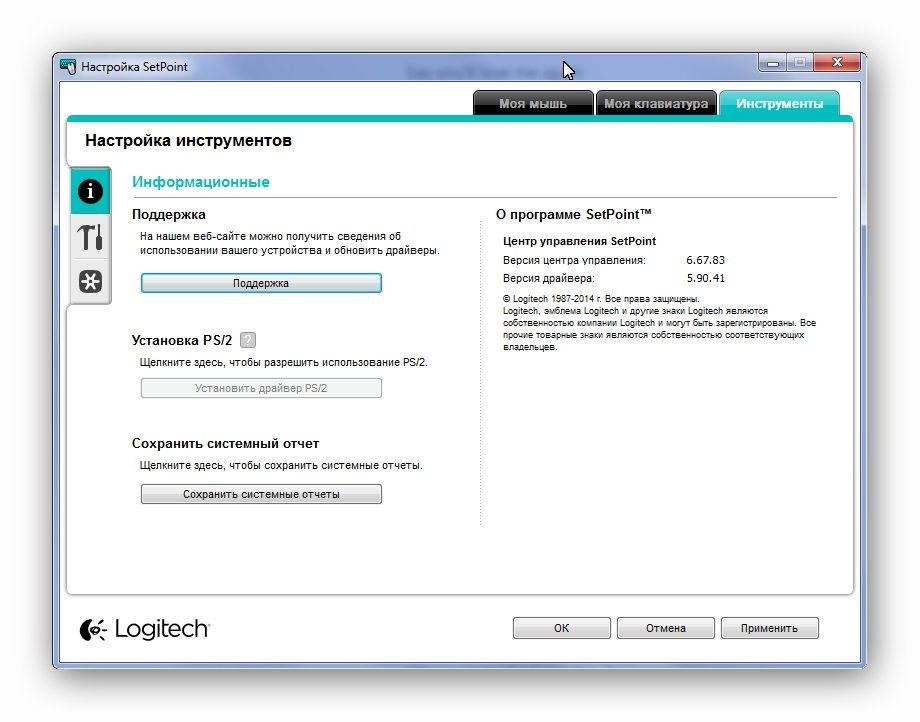Click the Поддержка button
Screen dimensions: 920x722
[261, 283]
